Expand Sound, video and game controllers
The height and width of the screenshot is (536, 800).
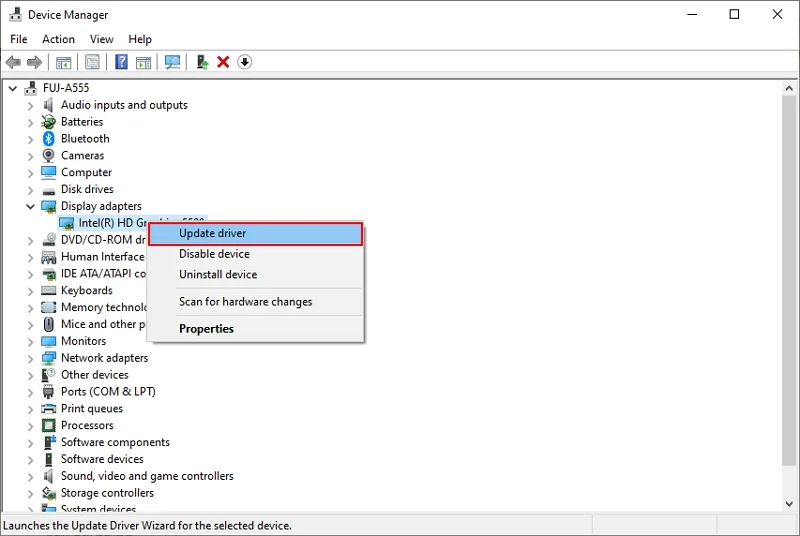pos(31,476)
